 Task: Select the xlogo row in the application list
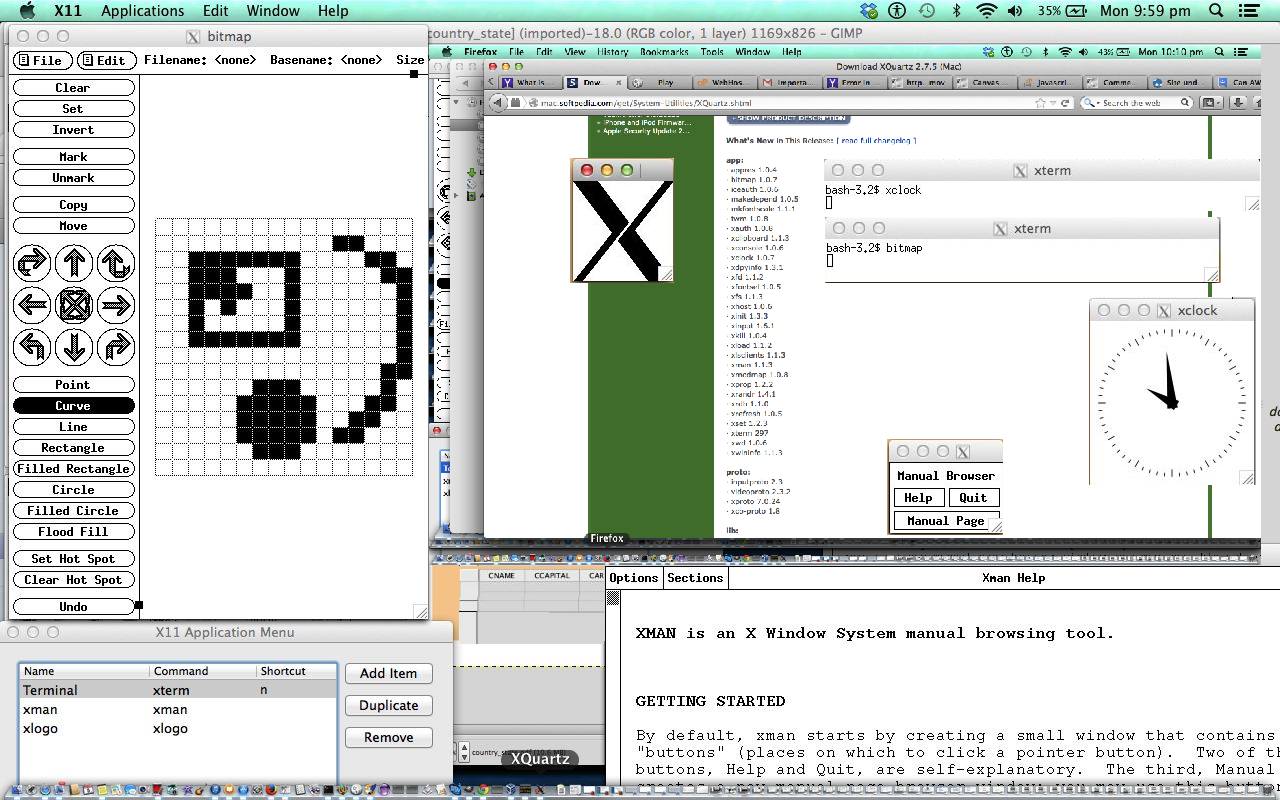tap(178, 728)
